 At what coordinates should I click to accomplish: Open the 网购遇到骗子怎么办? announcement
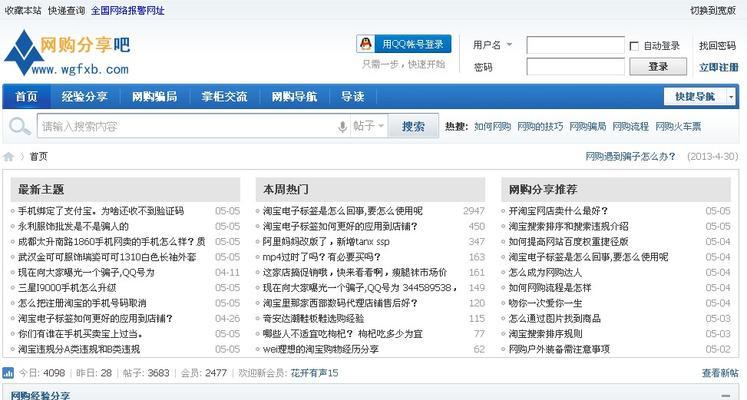[x=630, y=156]
